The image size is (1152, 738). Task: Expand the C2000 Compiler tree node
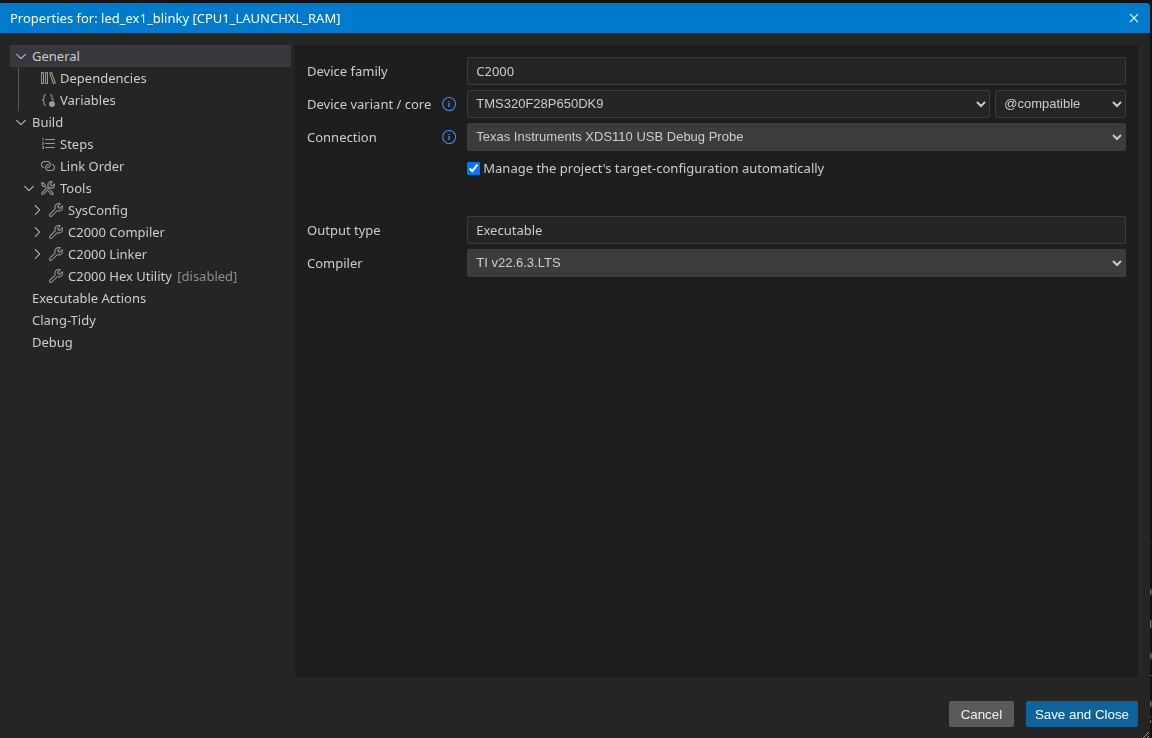(x=37, y=232)
